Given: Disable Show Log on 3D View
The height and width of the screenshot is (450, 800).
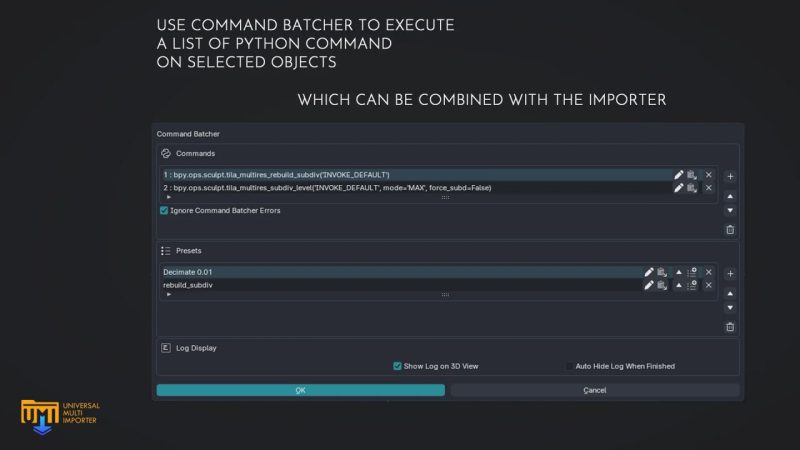Looking at the screenshot, I should coord(397,366).
